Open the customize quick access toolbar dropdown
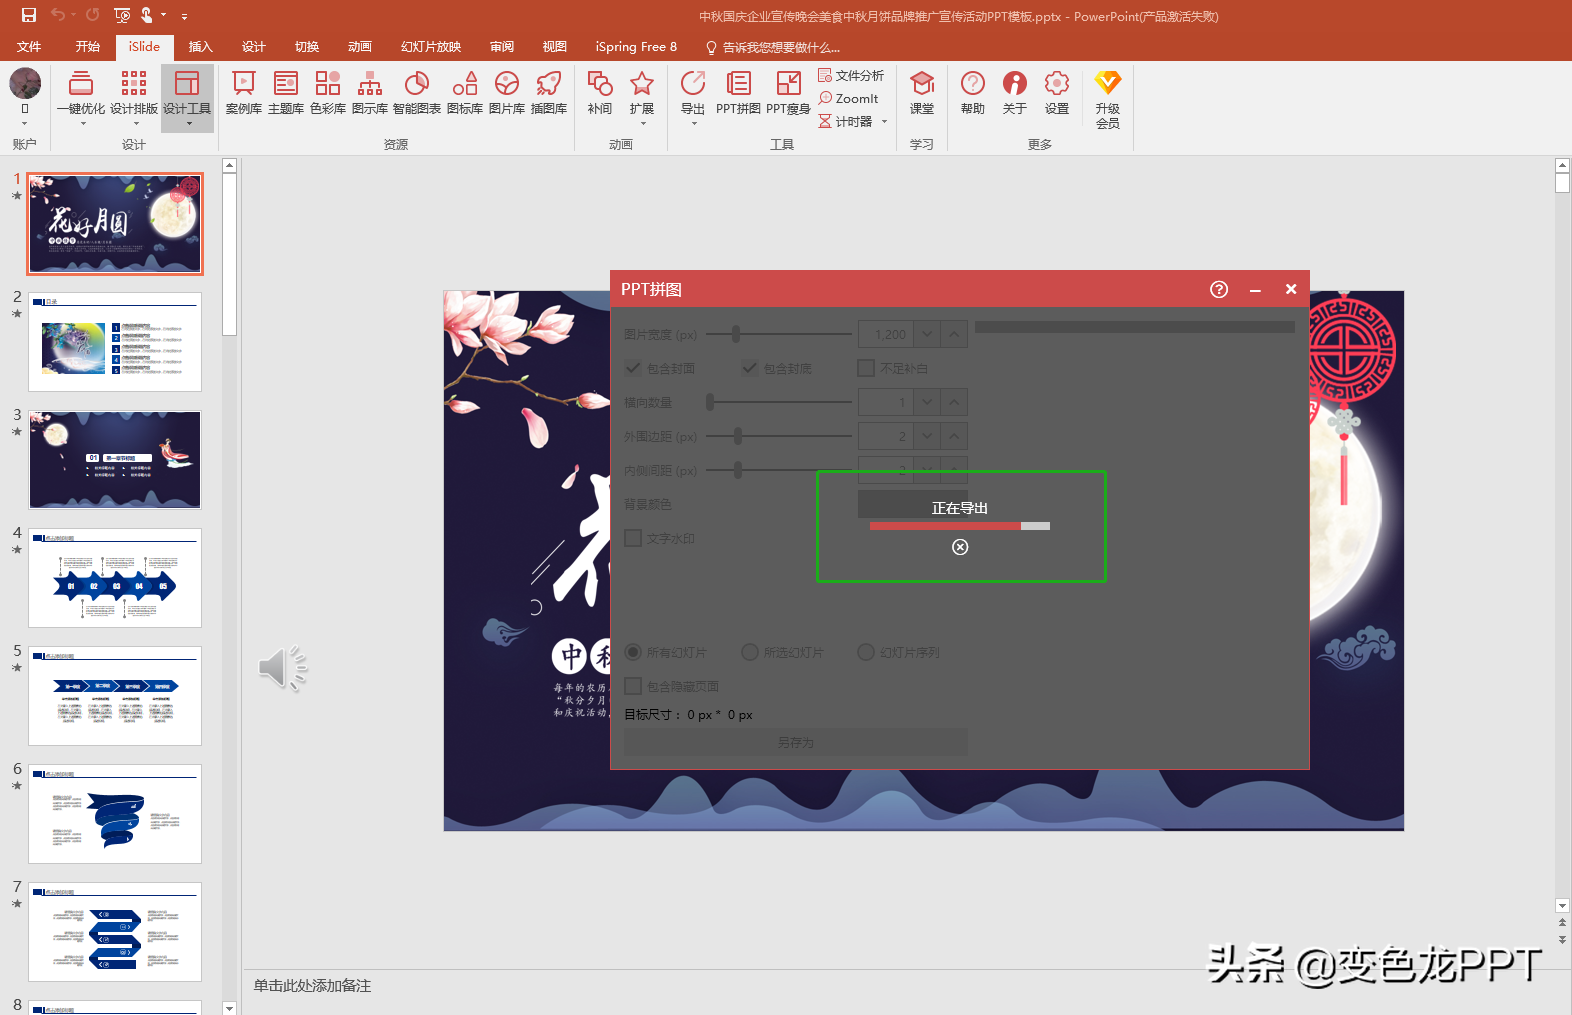This screenshot has width=1572, height=1015. (x=184, y=16)
